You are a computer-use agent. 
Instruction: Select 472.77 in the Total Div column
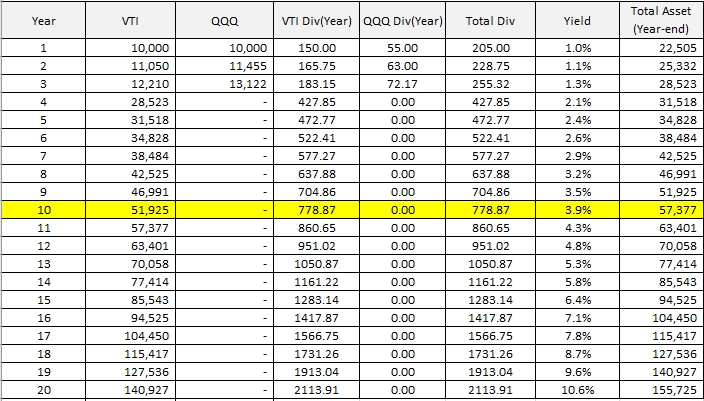490,120
